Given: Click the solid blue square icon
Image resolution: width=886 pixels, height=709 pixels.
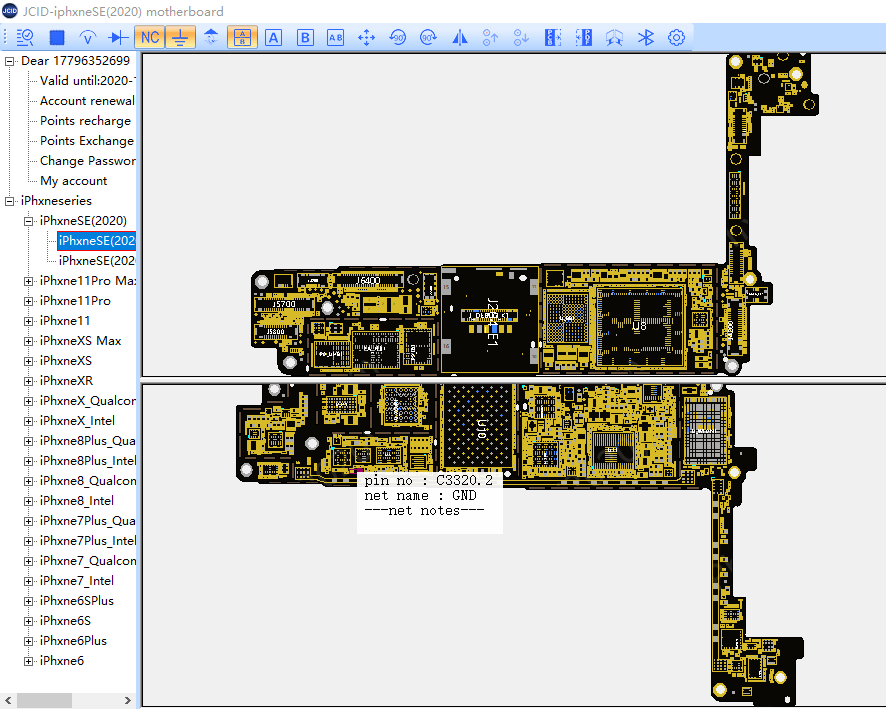Looking at the screenshot, I should coord(57,38).
